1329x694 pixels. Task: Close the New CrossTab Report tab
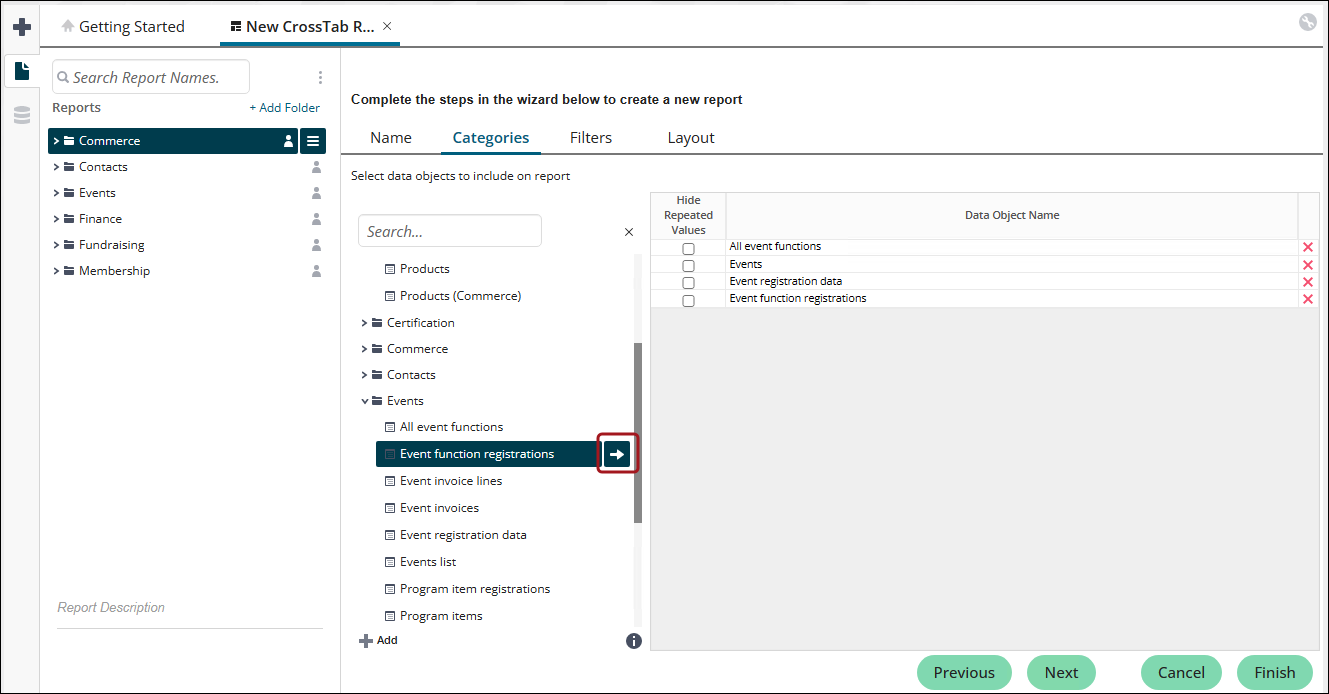(x=388, y=26)
